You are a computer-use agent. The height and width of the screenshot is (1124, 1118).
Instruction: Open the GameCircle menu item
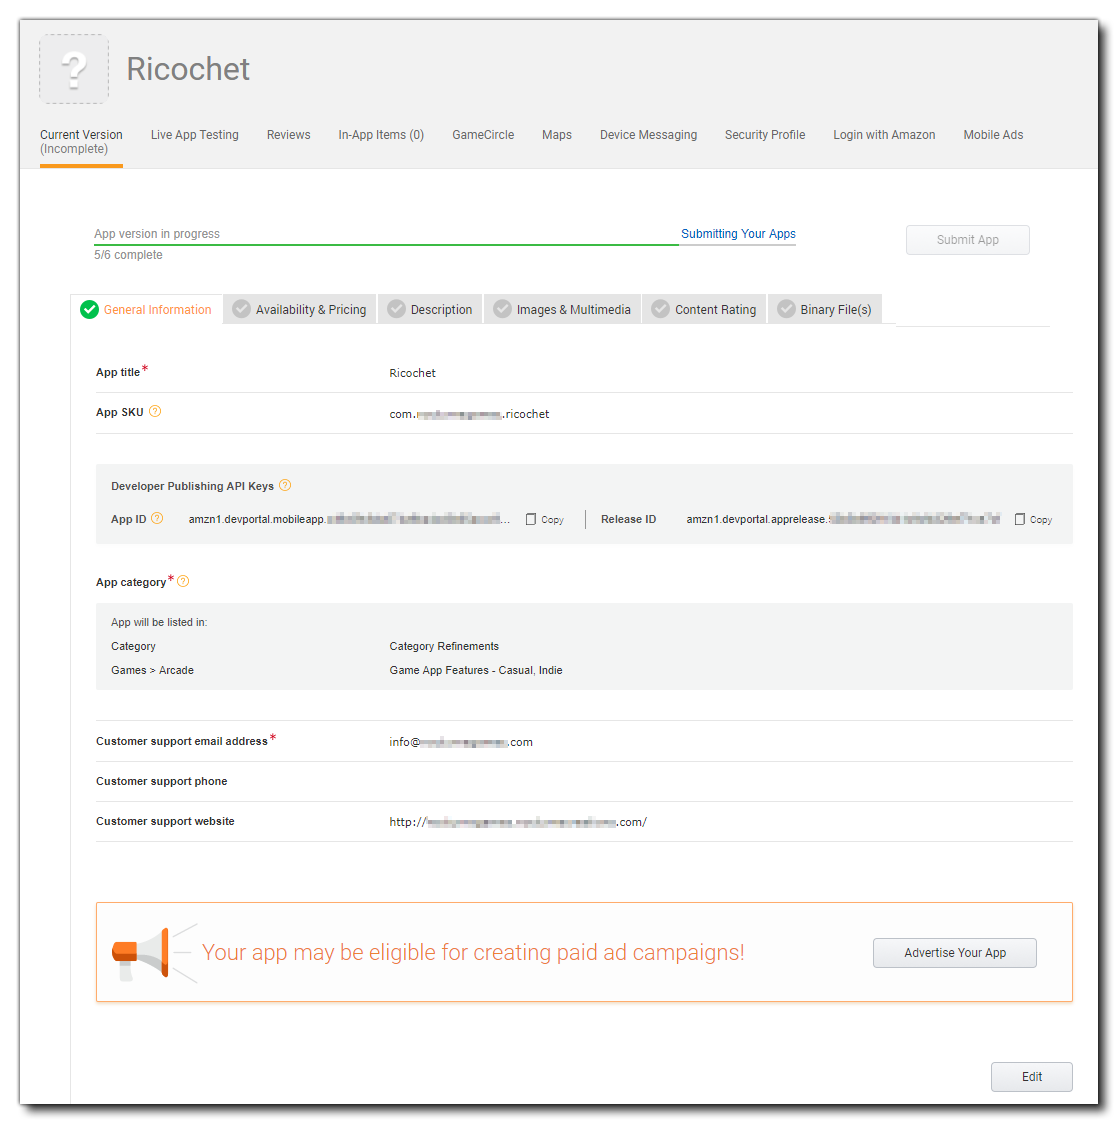coord(483,135)
